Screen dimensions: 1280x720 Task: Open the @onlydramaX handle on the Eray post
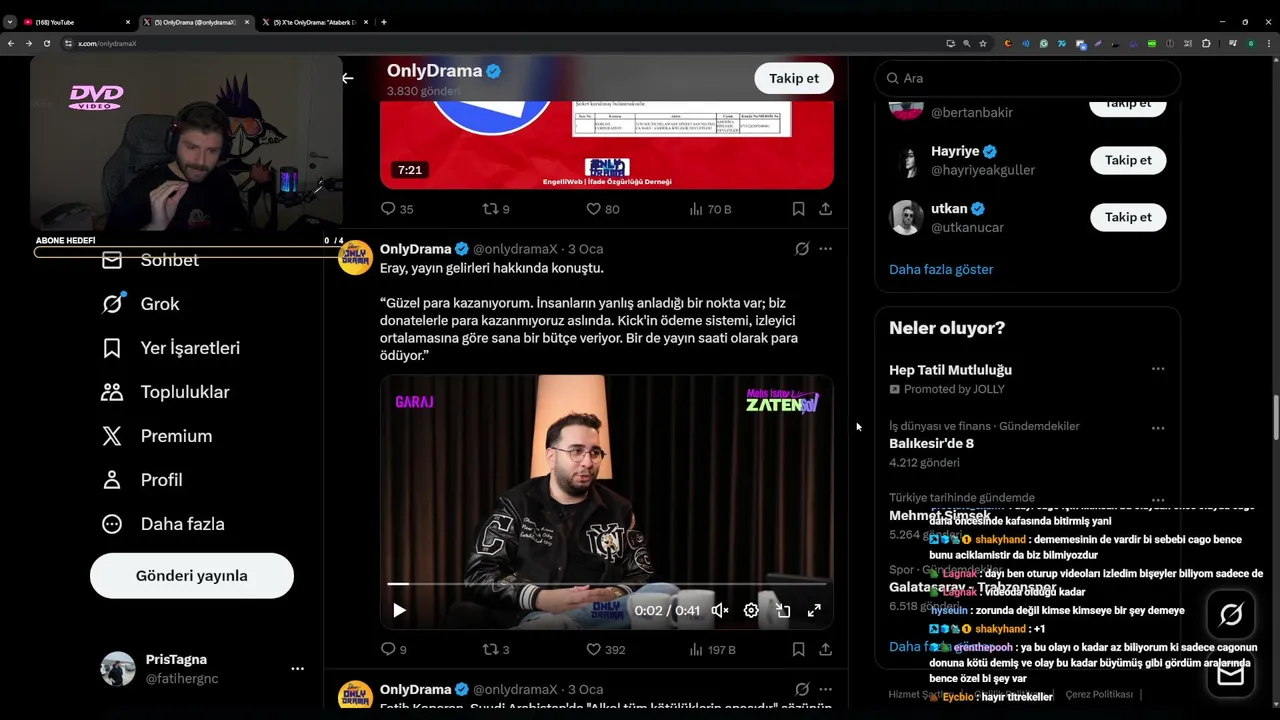515,249
